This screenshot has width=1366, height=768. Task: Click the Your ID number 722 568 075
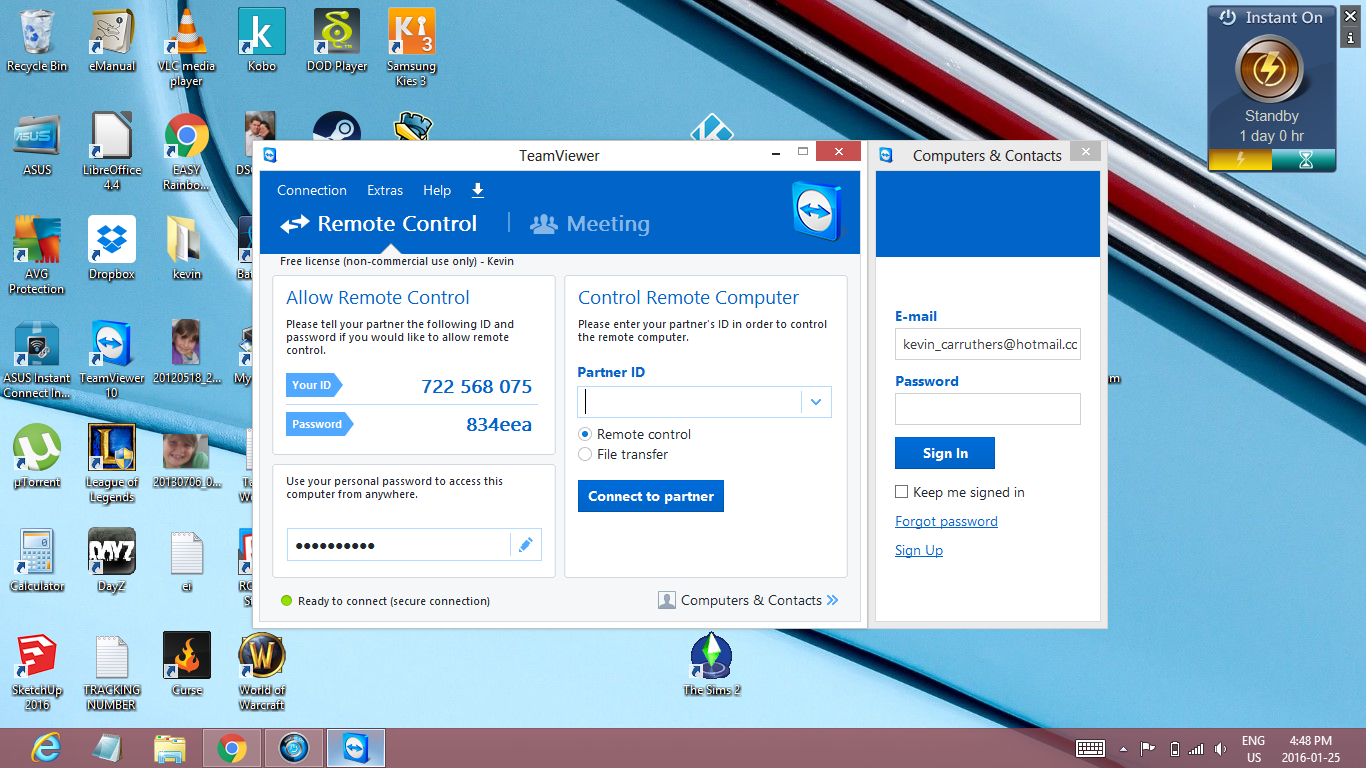tap(477, 386)
